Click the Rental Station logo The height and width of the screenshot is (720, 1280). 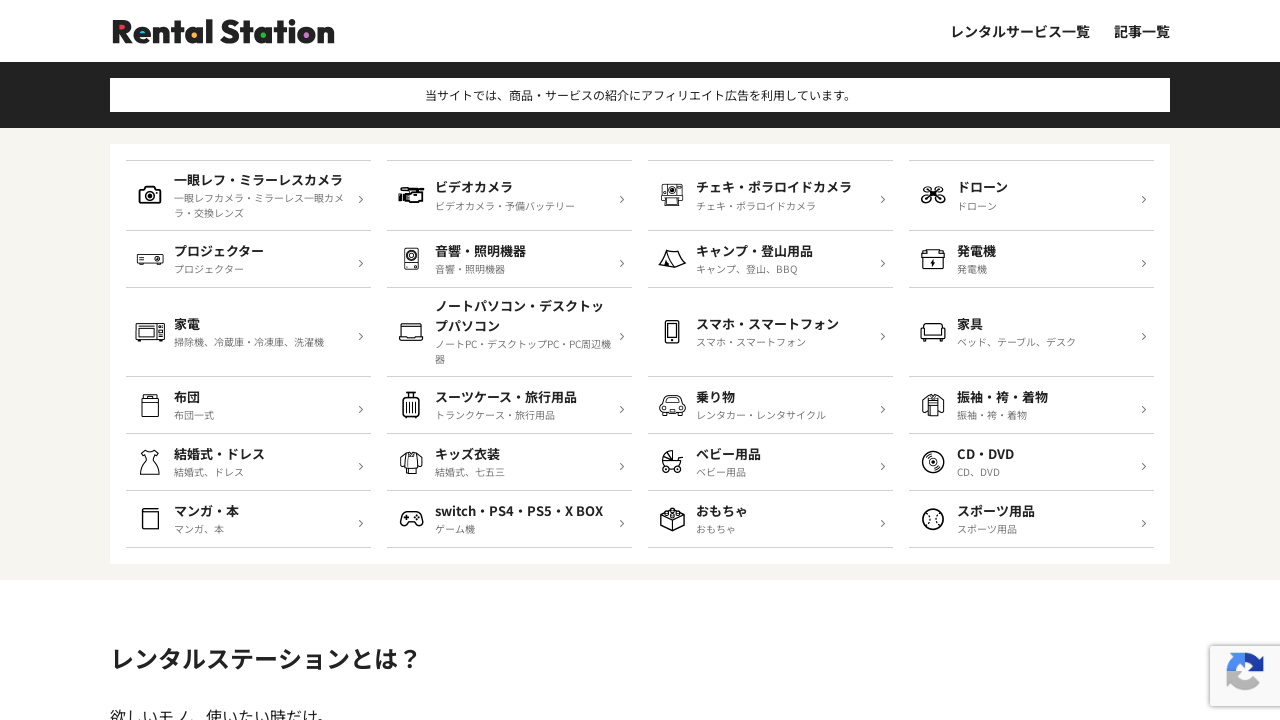[223, 32]
